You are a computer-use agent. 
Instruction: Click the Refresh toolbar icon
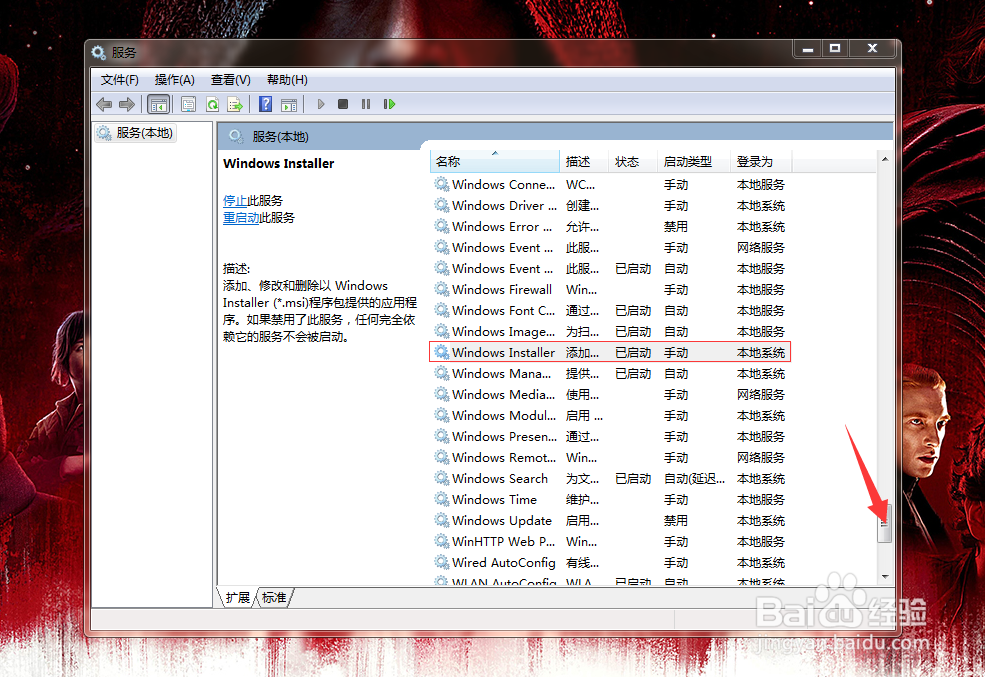coord(212,104)
